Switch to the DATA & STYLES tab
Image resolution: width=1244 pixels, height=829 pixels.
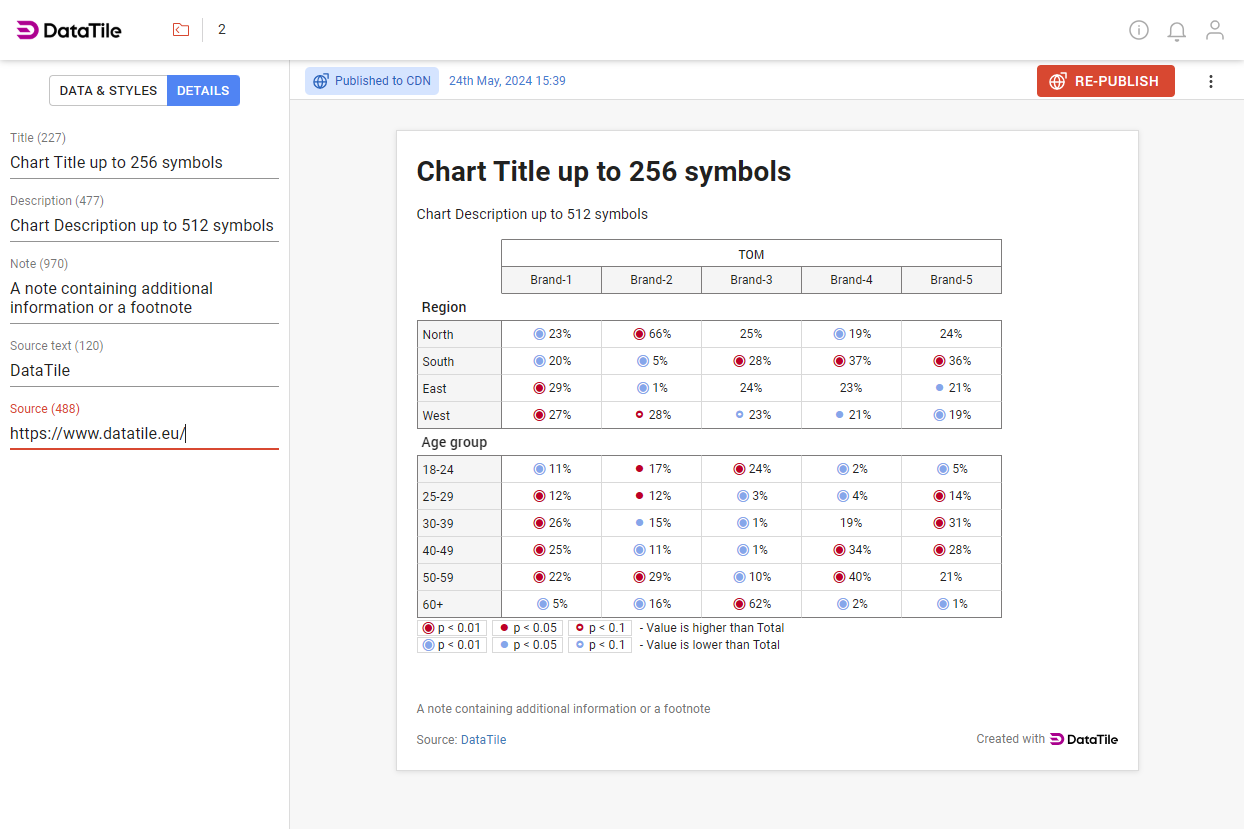[108, 90]
